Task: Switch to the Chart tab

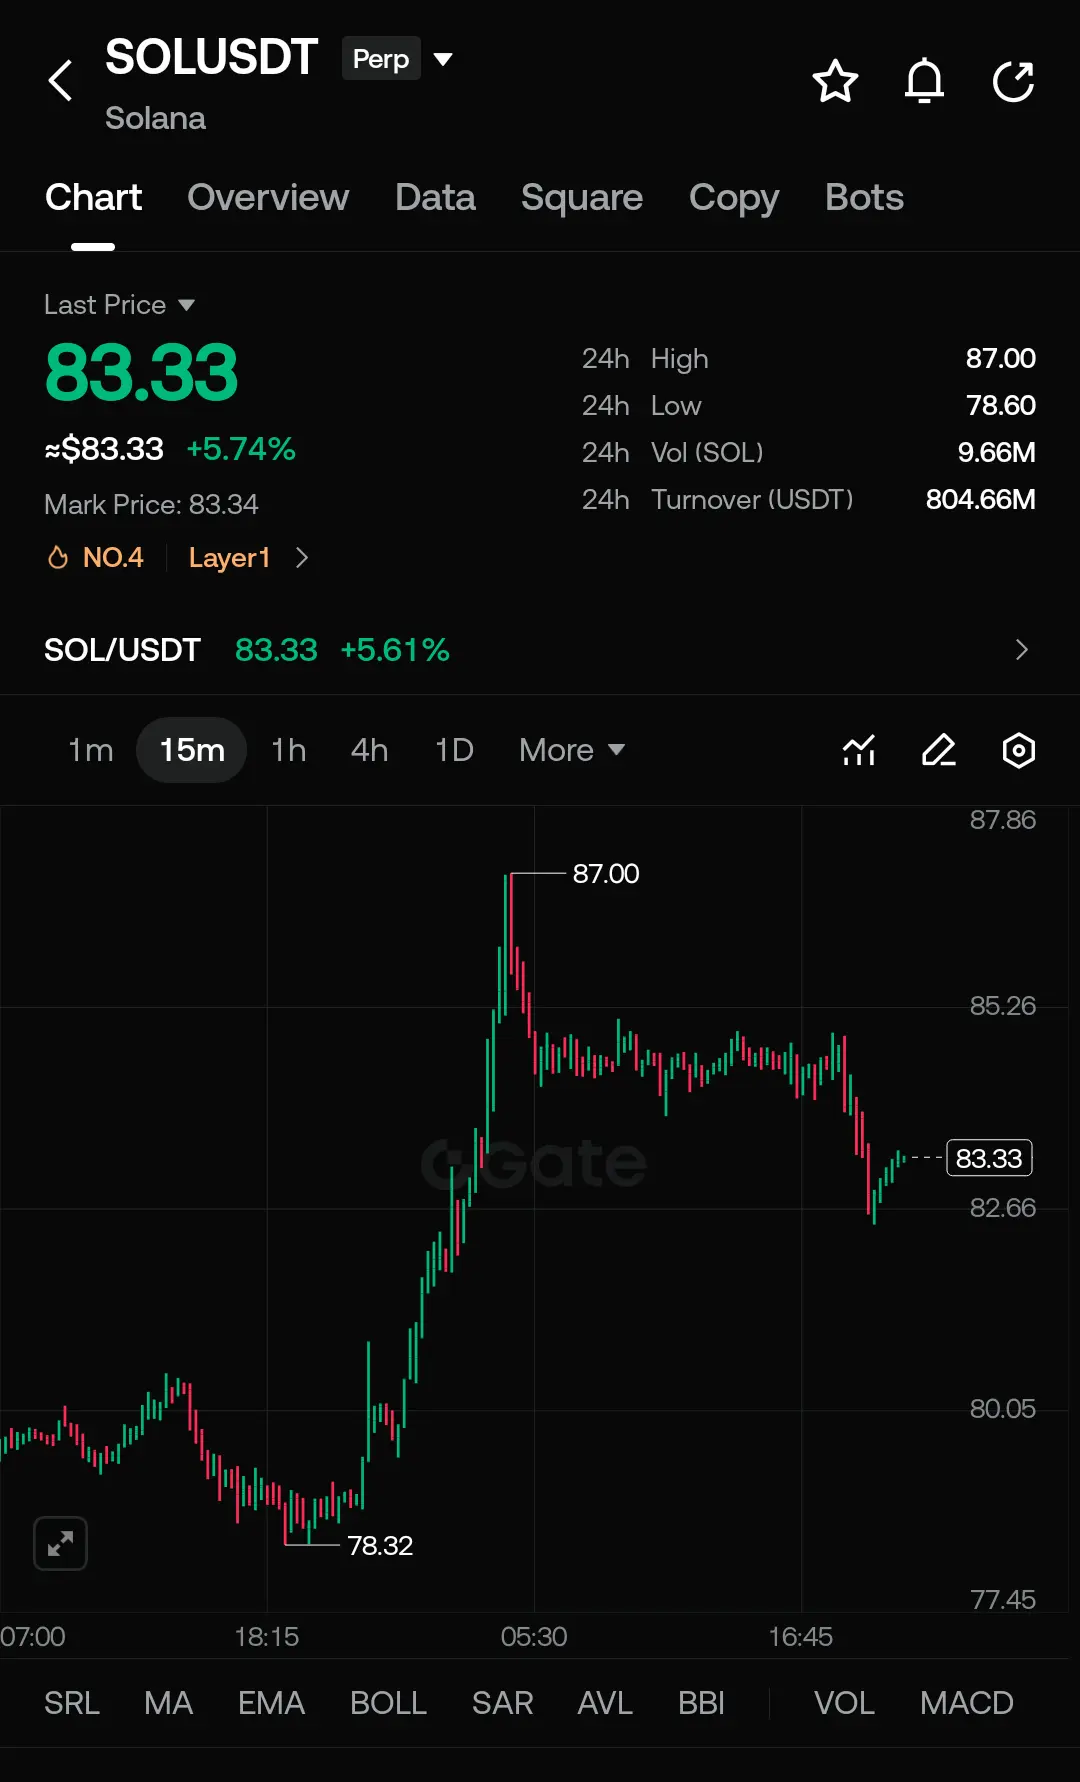Action: 93,197
